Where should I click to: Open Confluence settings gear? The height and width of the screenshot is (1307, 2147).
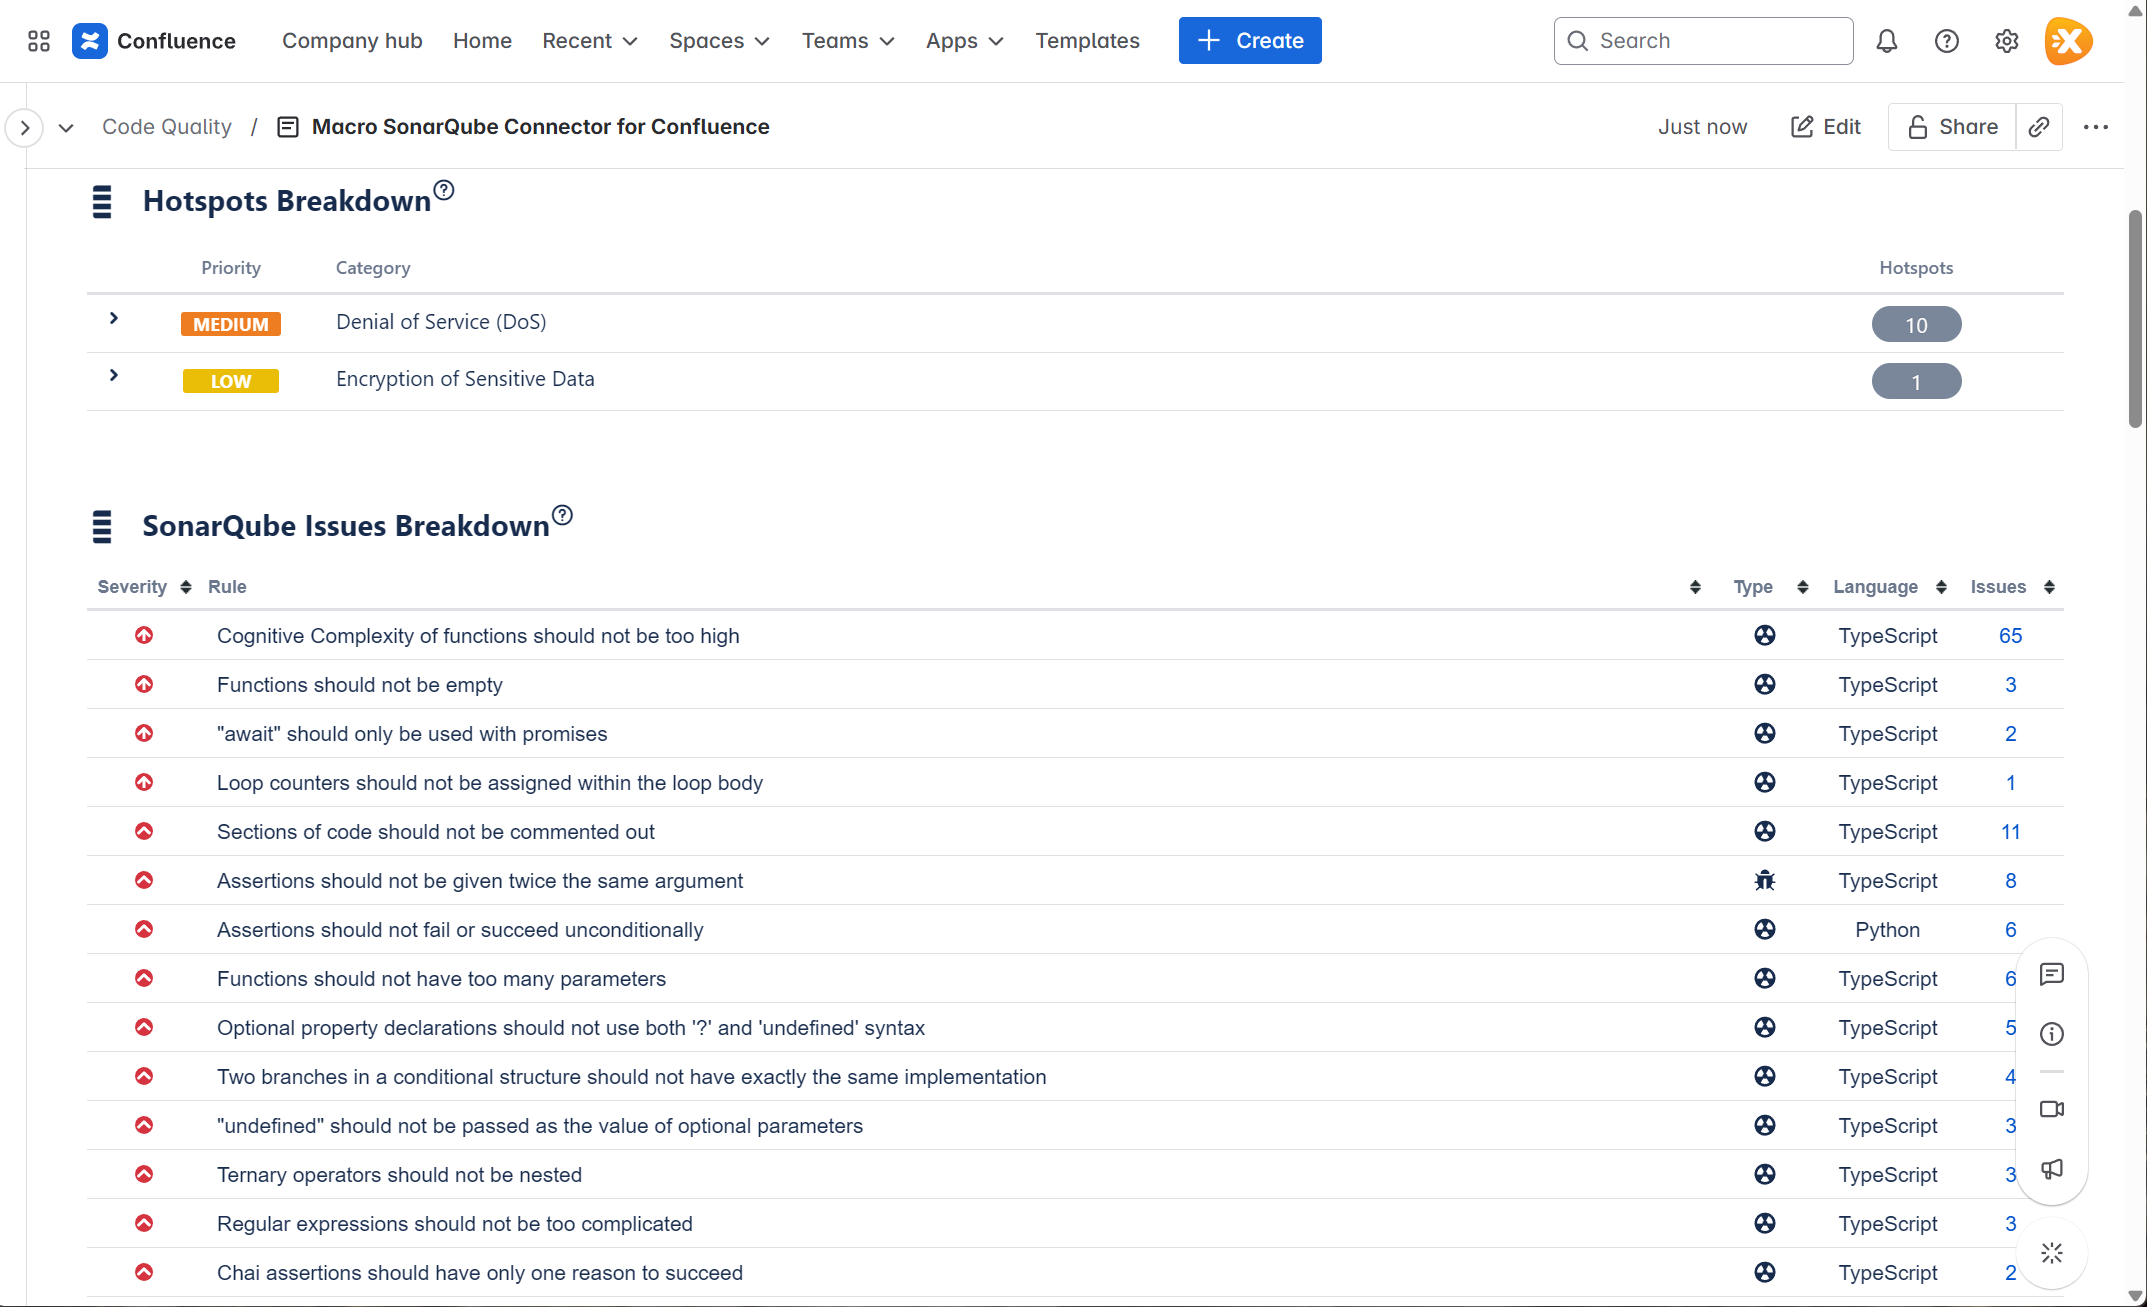tap(2006, 41)
